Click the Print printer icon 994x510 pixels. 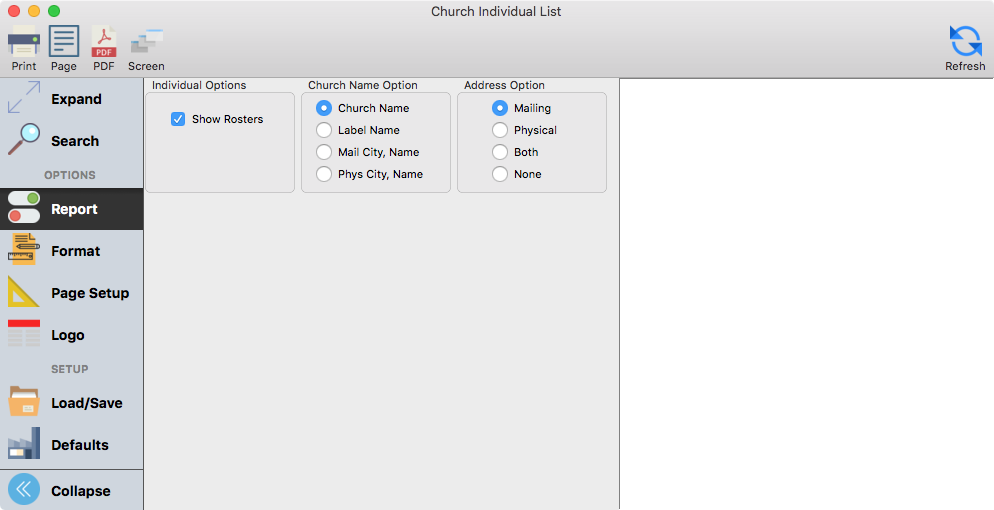(23, 43)
